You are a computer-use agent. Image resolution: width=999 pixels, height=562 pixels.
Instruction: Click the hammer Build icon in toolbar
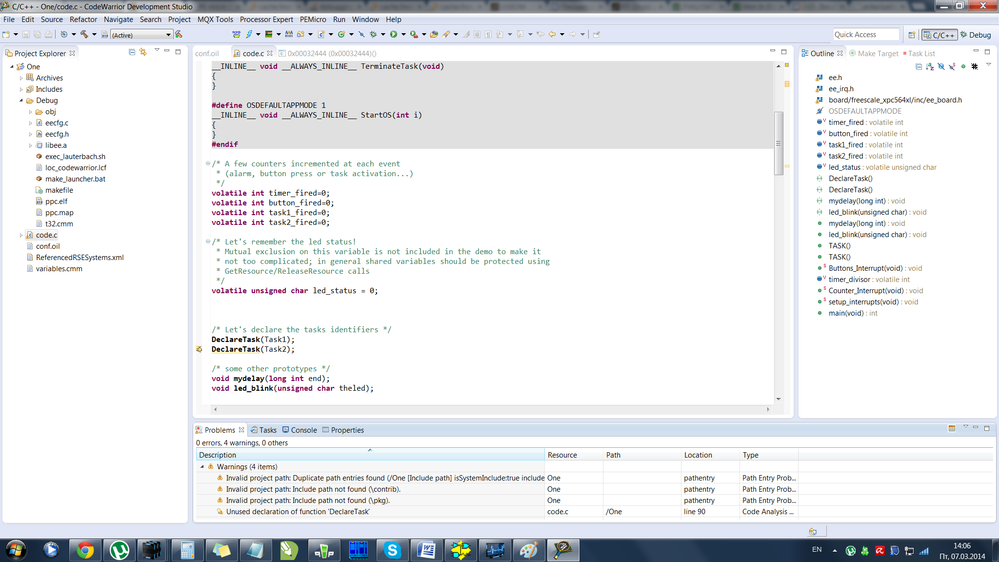click(x=84, y=34)
